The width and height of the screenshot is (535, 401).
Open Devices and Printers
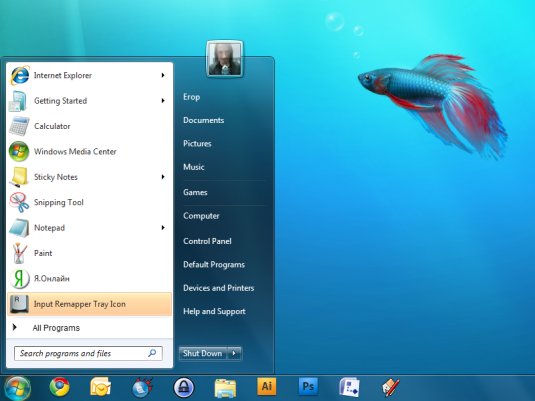(219, 288)
